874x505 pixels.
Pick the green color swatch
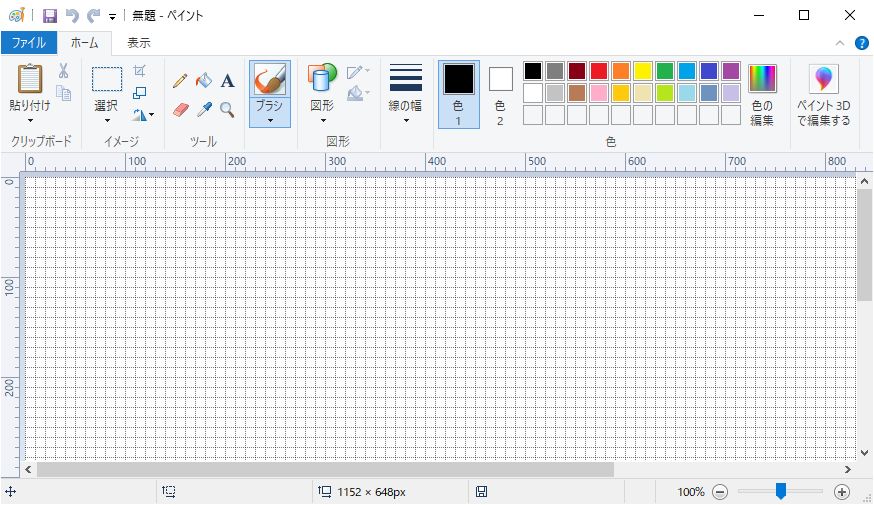click(665, 71)
